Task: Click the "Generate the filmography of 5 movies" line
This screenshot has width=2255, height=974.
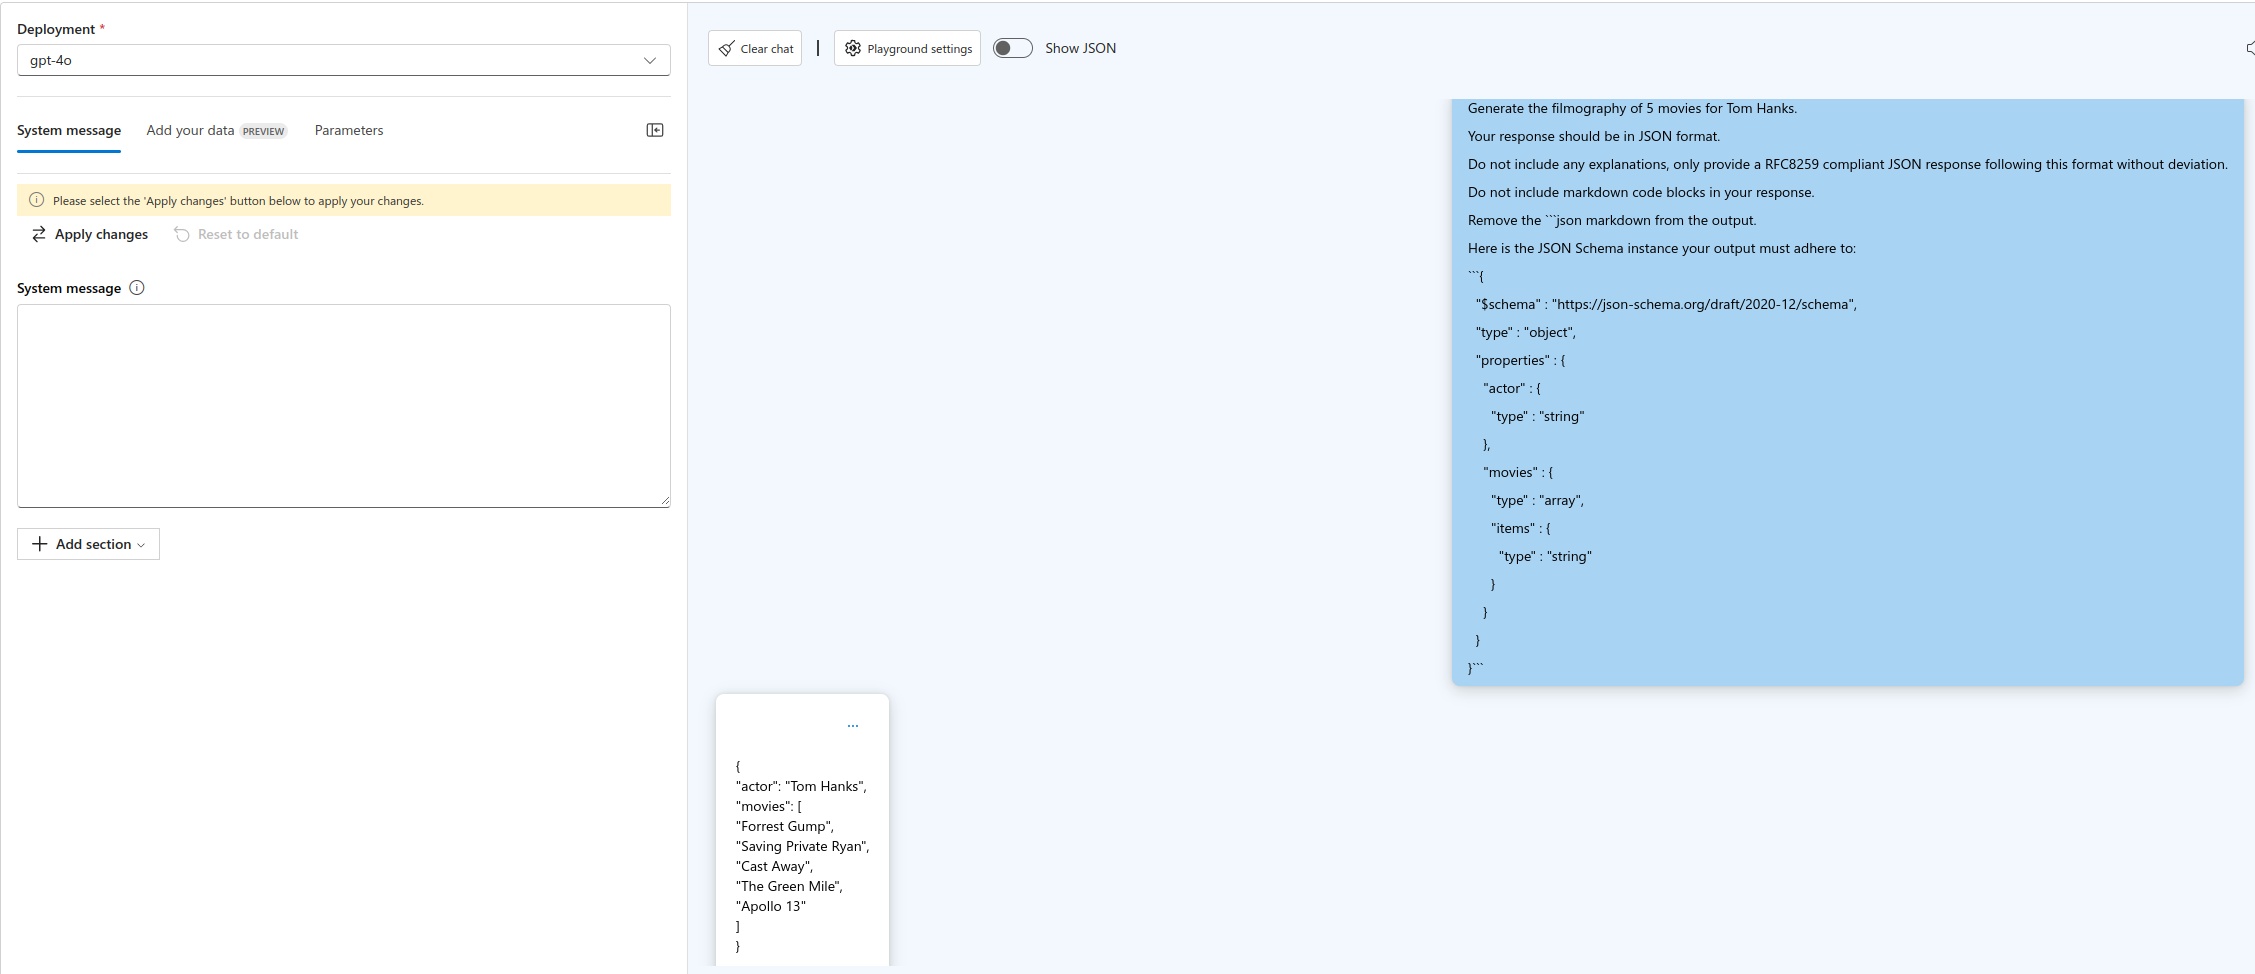Action: [1632, 108]
